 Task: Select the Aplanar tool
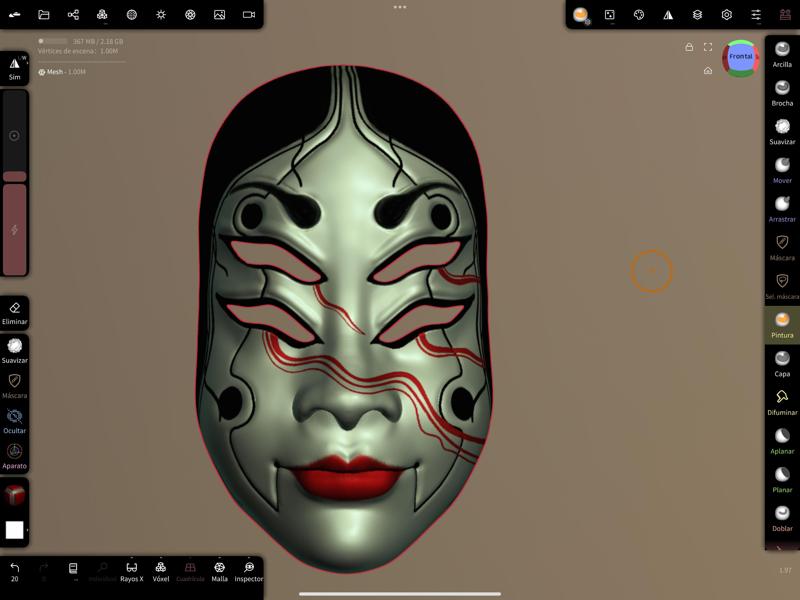pyautogui.click(x=782, y=442)
